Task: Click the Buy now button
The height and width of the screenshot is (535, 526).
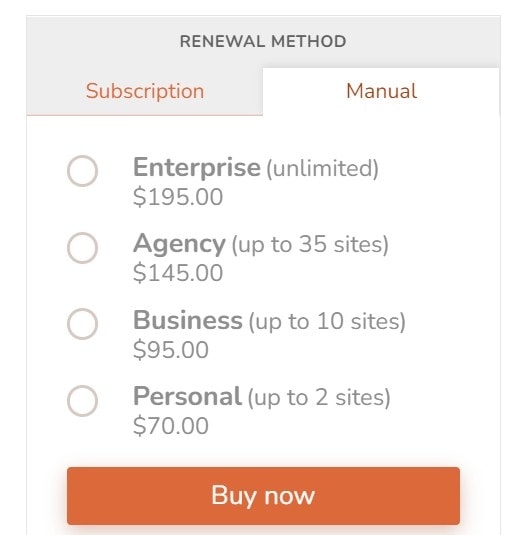Action: (263, 496)
